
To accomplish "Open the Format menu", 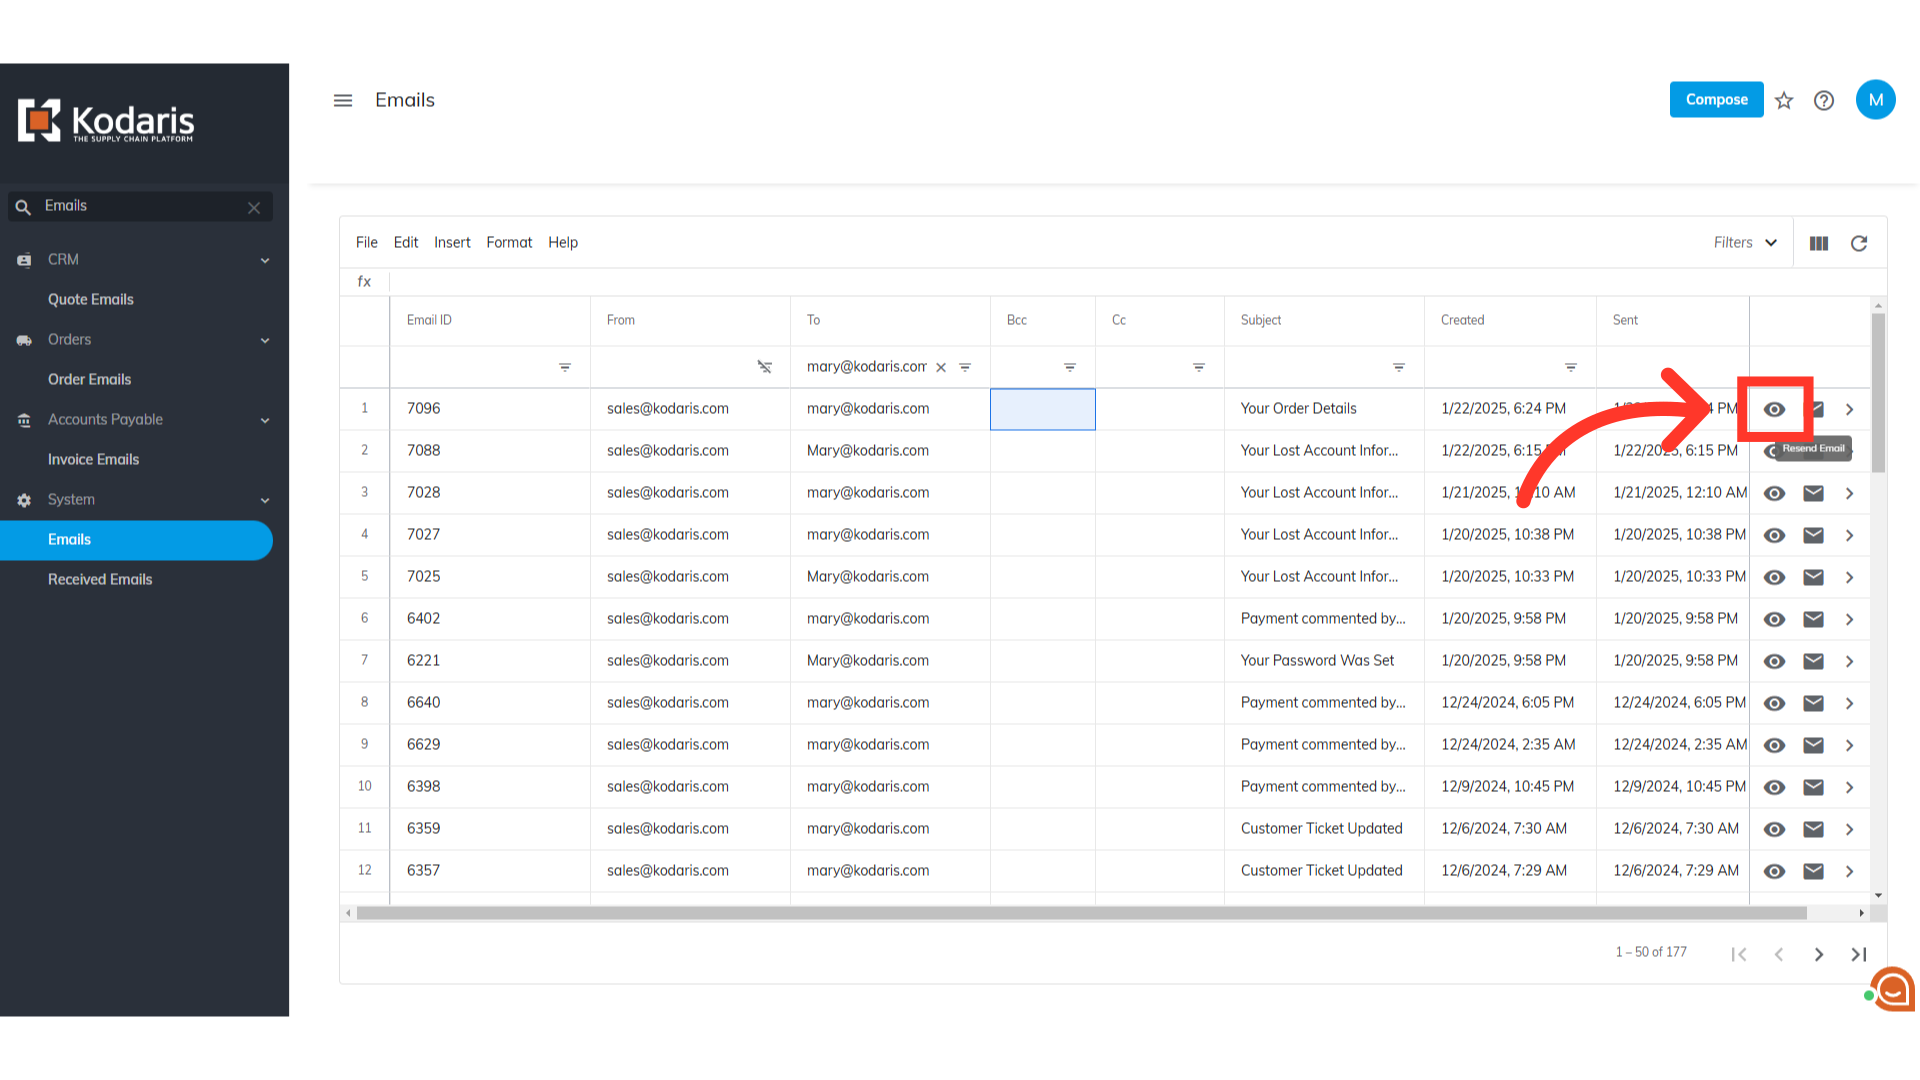I will pyautogui.click(x=509, y=243).
